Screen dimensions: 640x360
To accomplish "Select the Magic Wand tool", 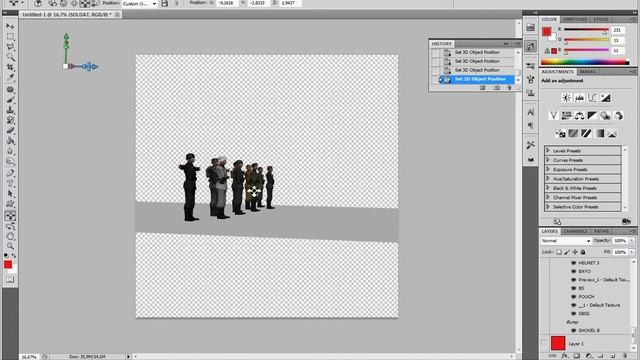I will click(x=10, y=57).
